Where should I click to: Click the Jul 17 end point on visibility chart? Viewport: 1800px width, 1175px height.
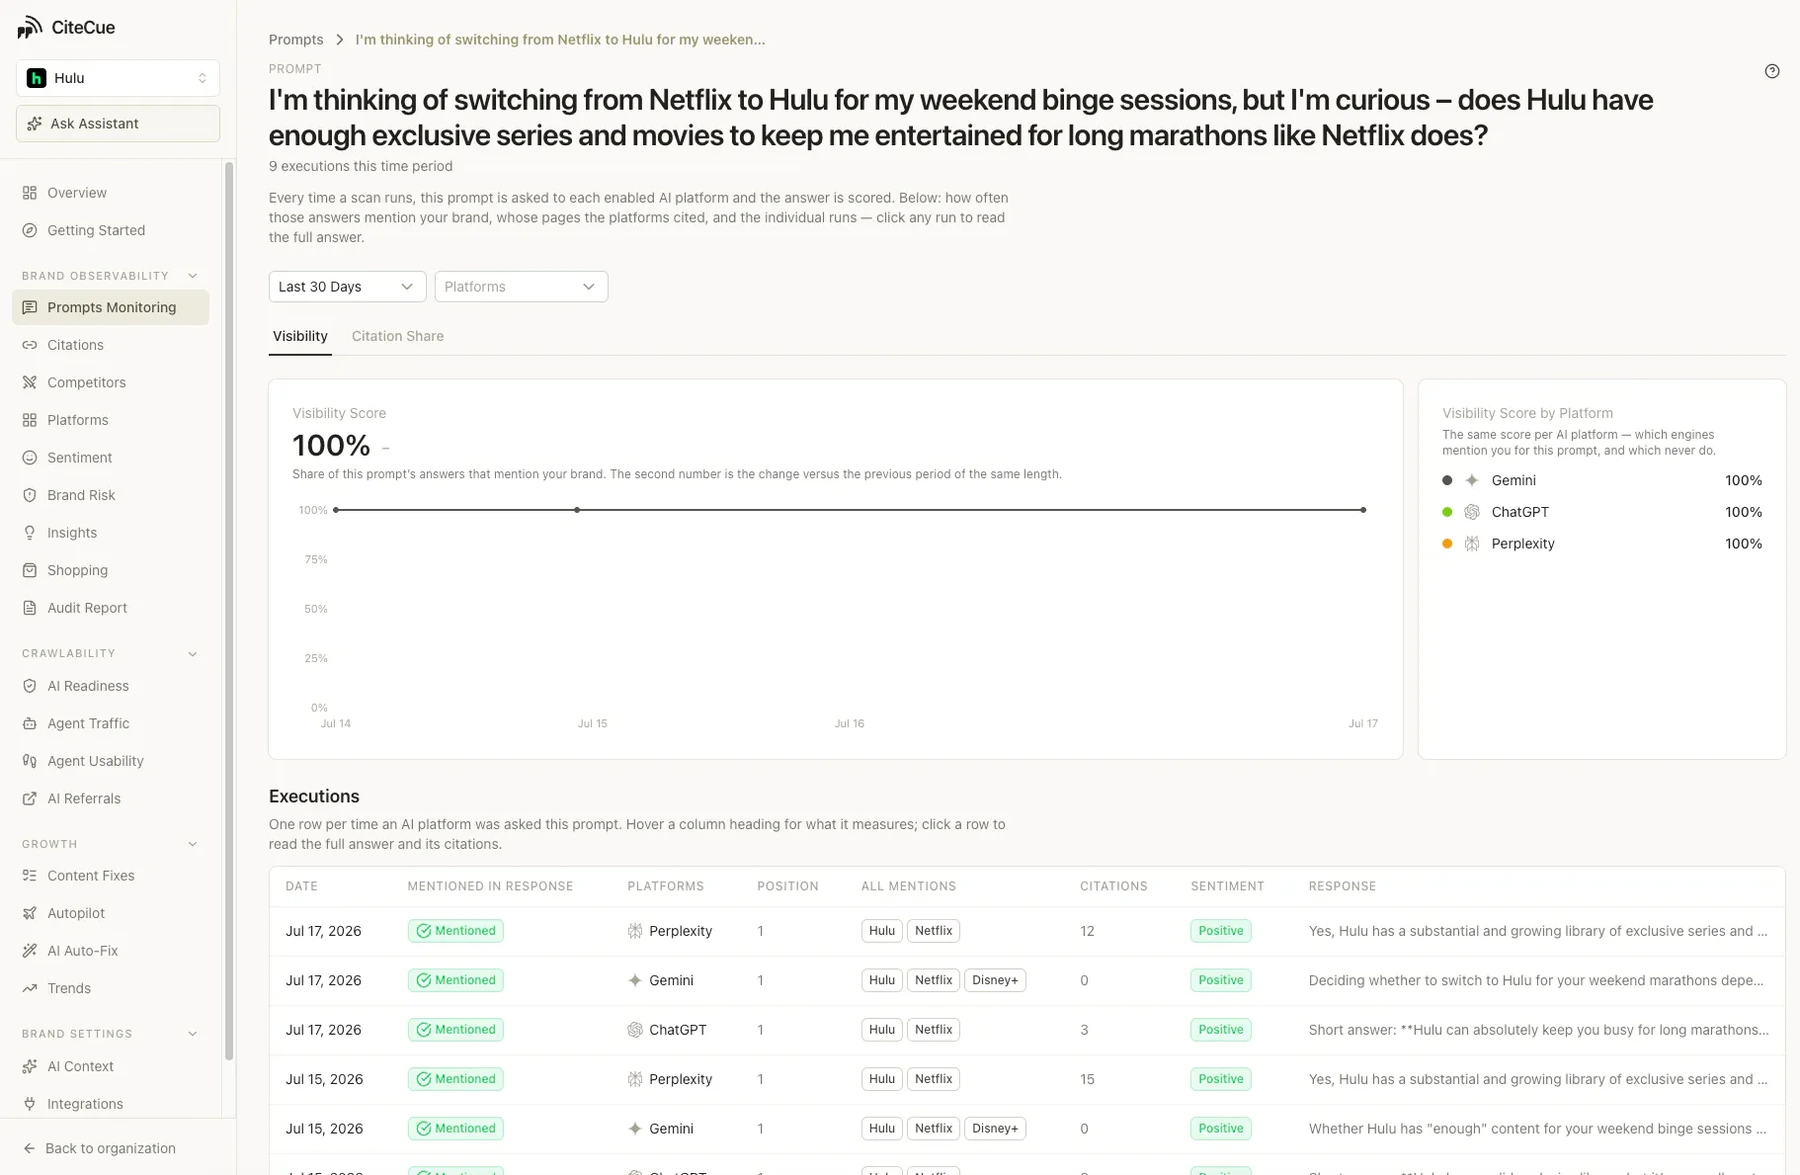(1363, 510)
